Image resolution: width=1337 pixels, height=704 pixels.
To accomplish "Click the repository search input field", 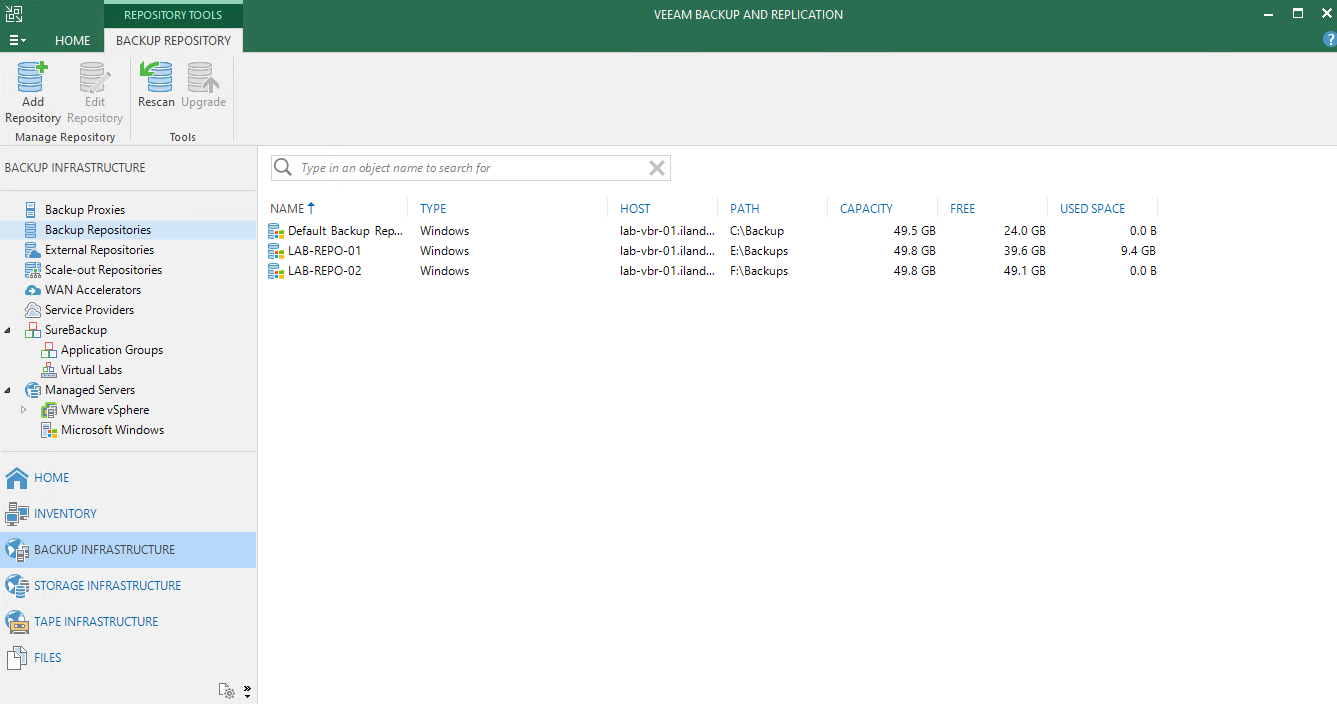I will 470,168.
